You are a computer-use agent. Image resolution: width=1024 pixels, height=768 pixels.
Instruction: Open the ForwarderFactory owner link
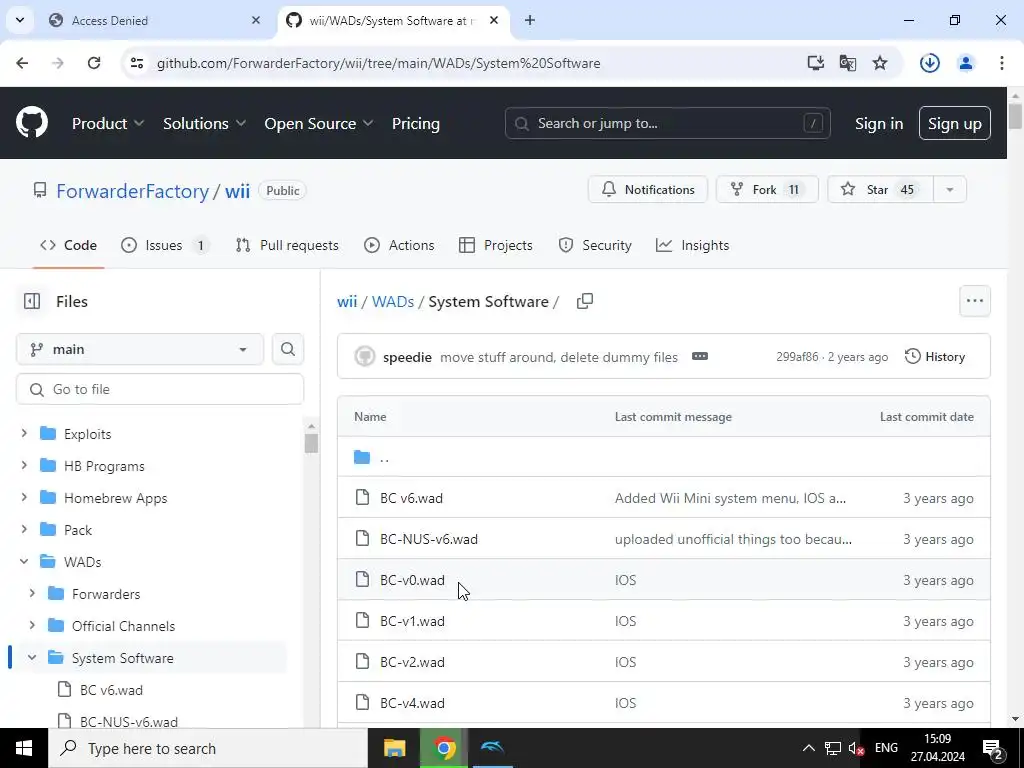tap(132, 191)
